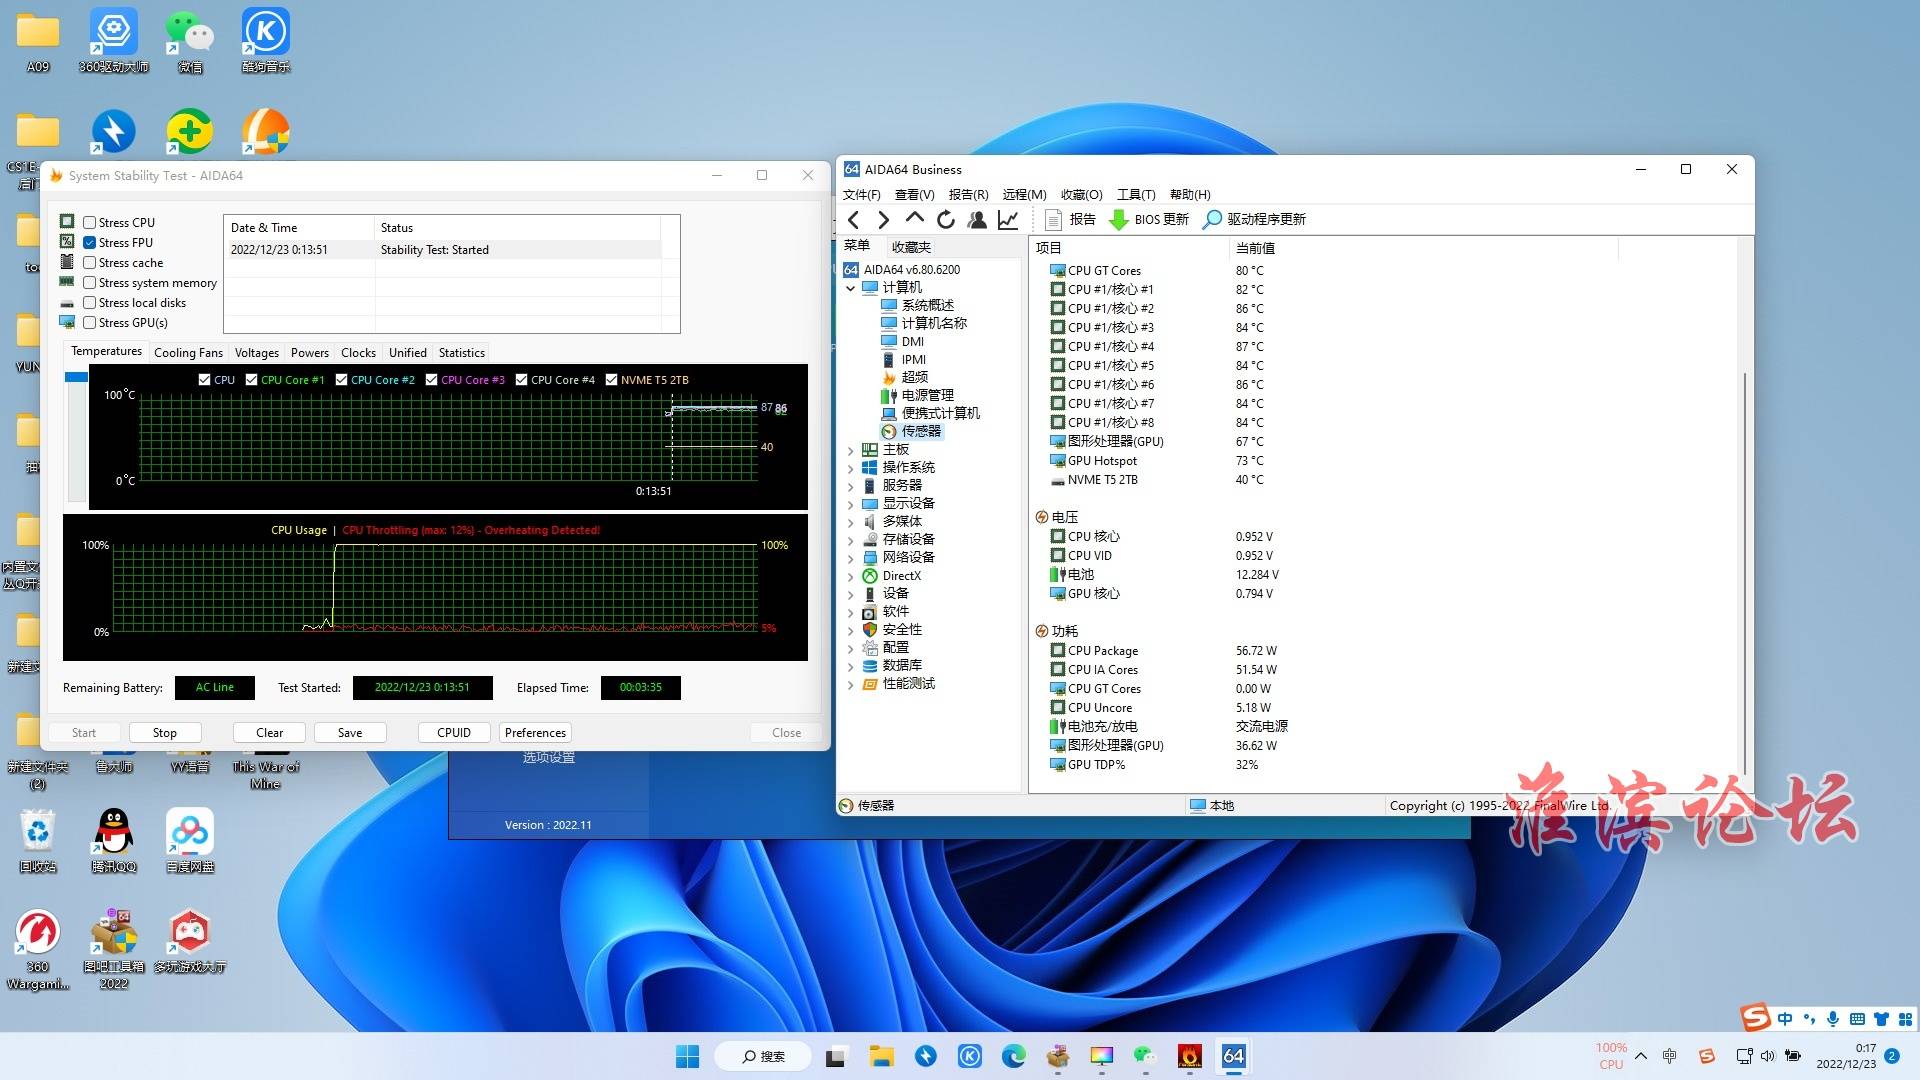This screenshot has height=1080, width=1920.
Task: Switch to the Cooling Fans tab
Action: click(188, 353)
